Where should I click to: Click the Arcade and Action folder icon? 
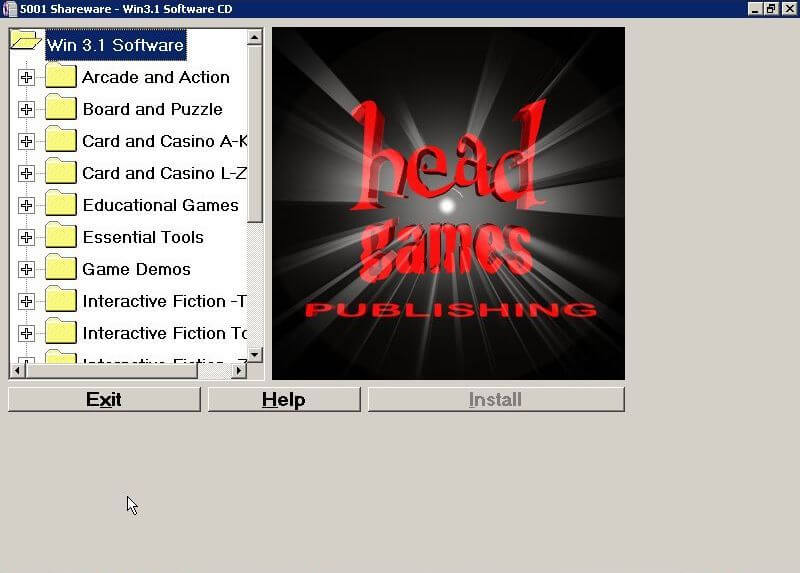coord(61,76)
